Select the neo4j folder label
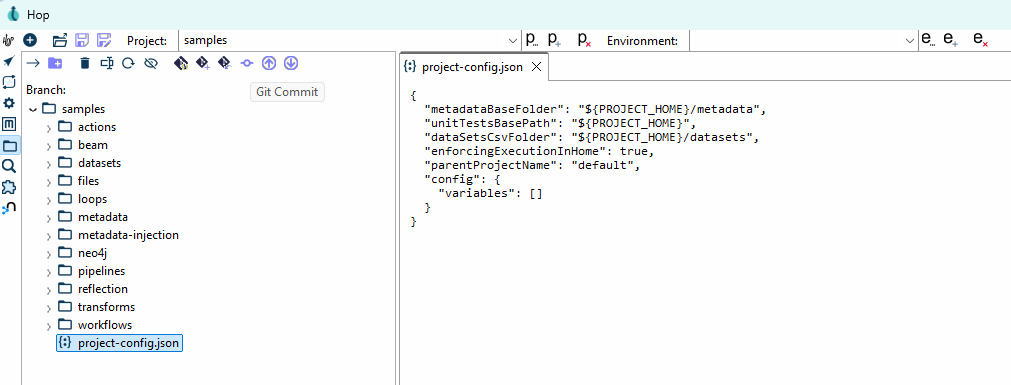 pyautogui.click(x=92, y=253)
